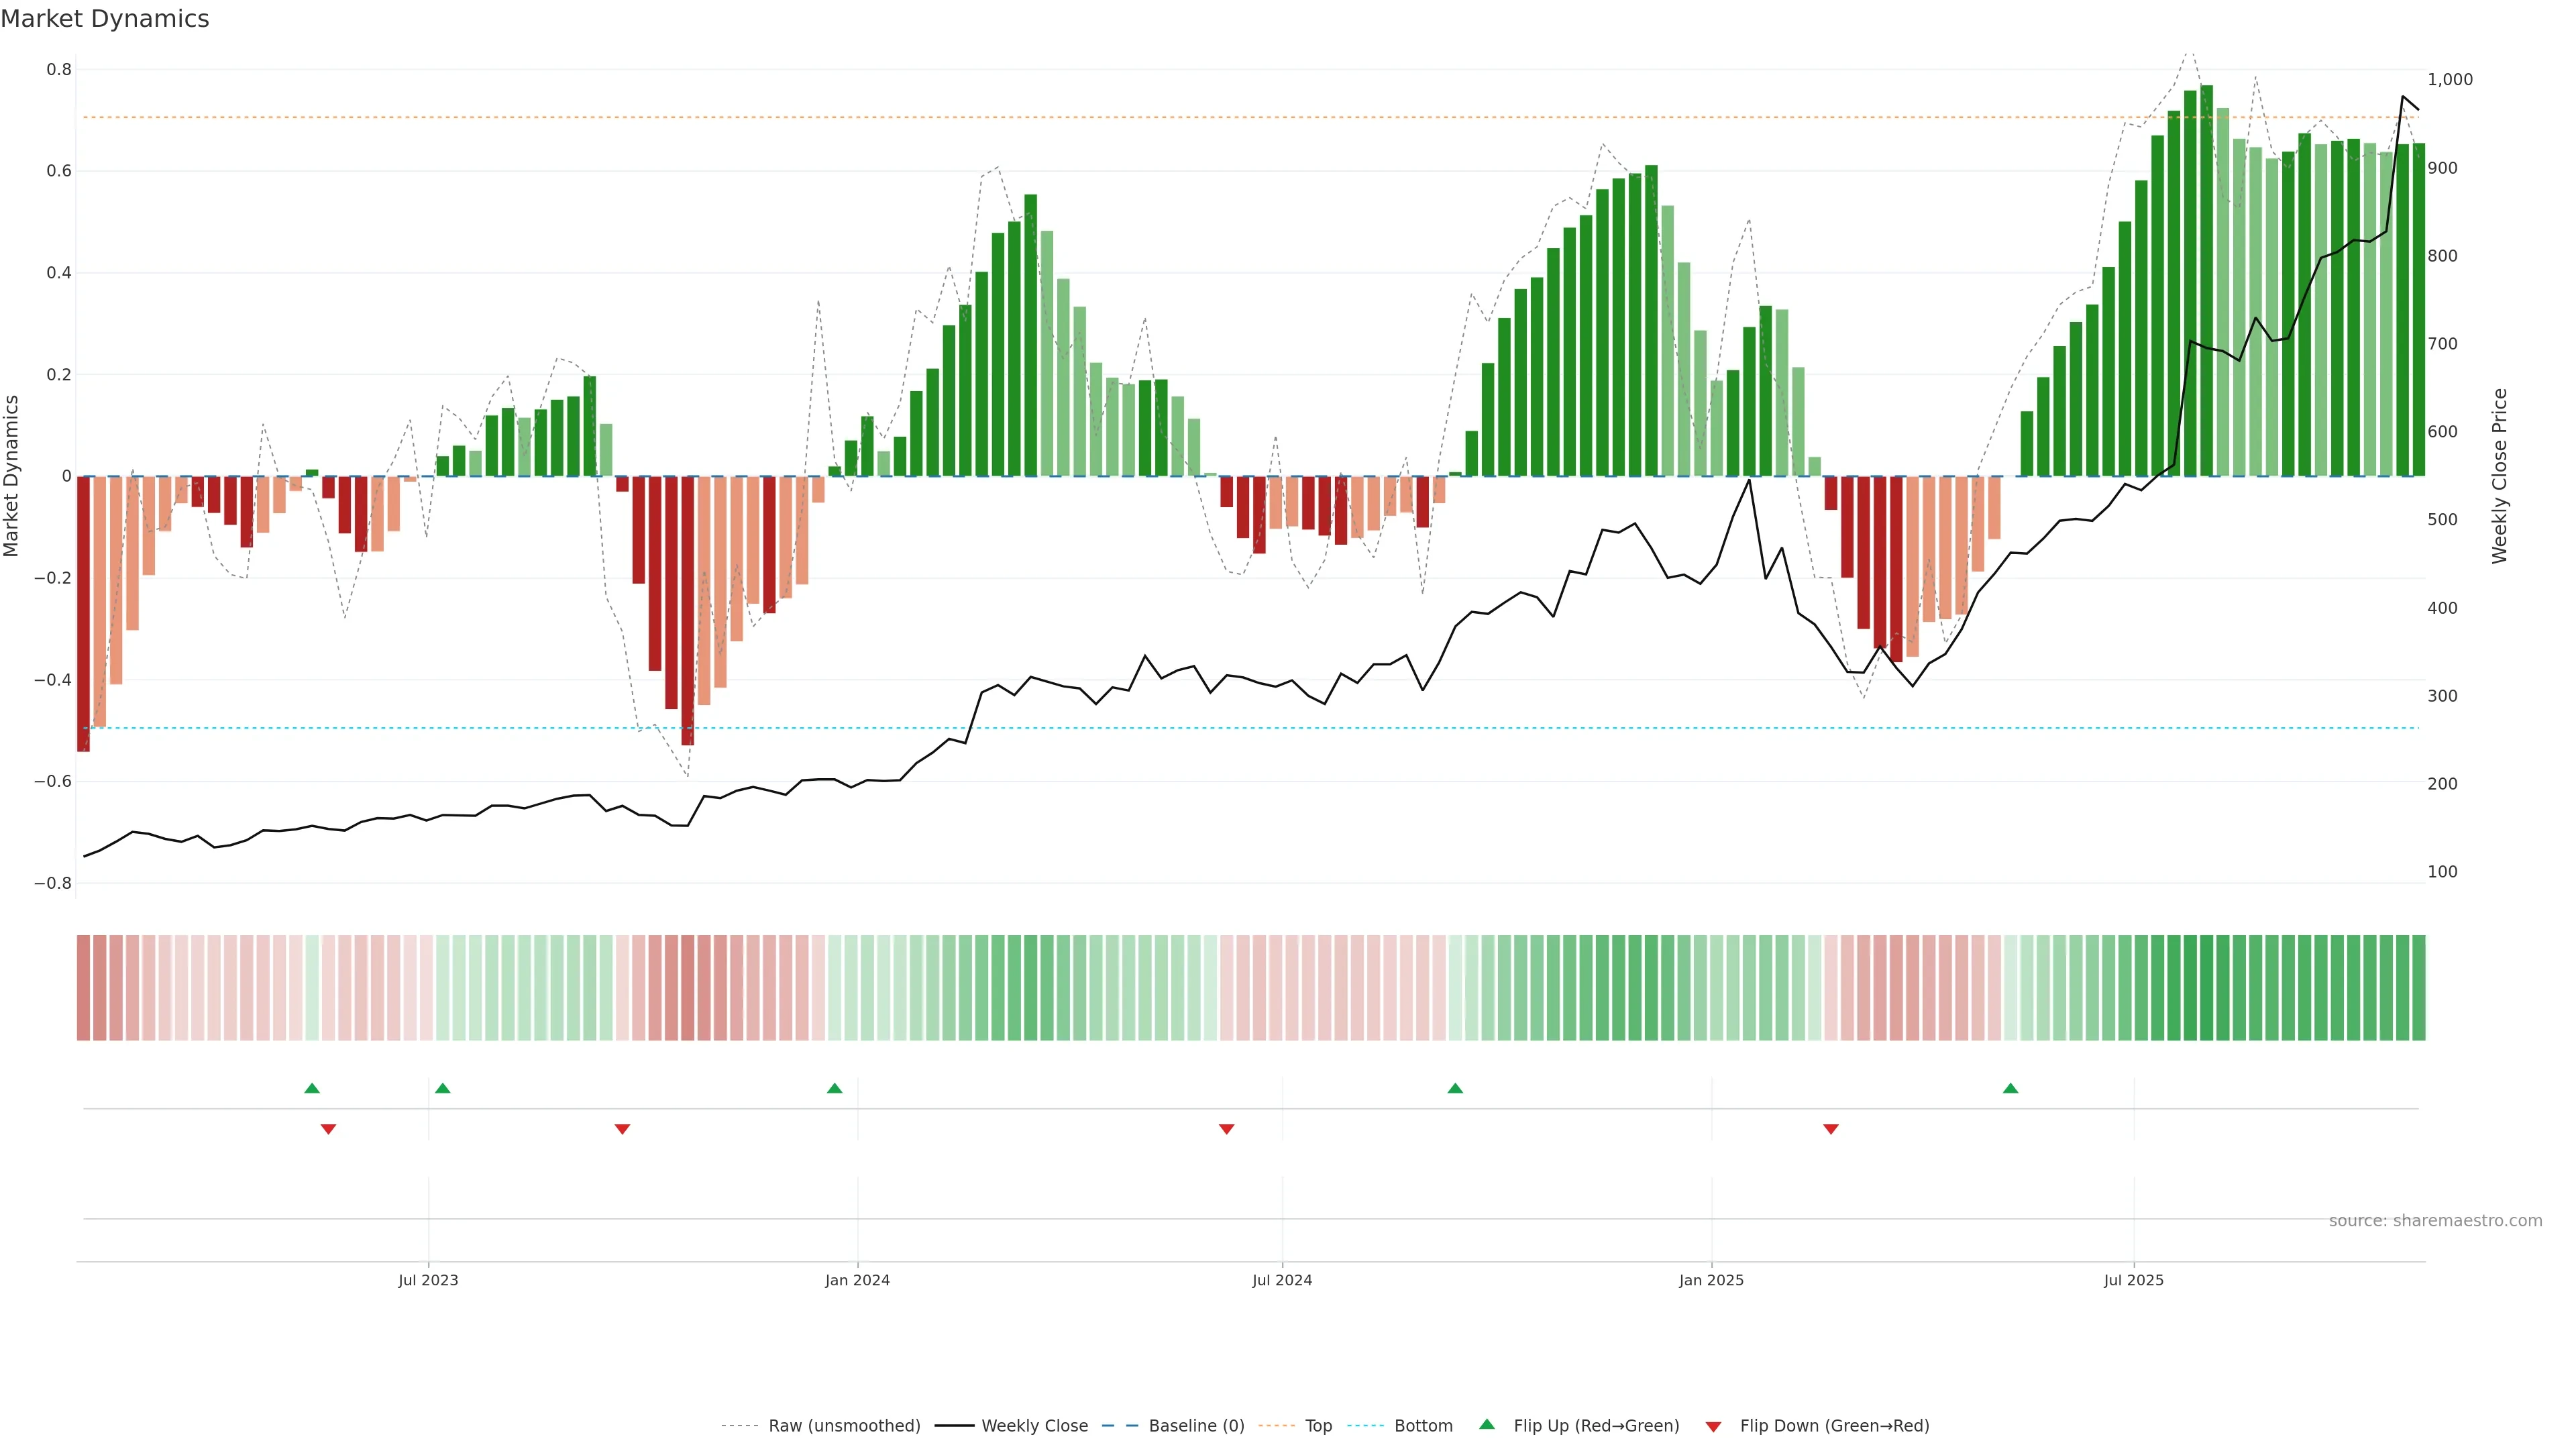This screenshot has width=2576, height=1449.
Task: Click the rightmost green flip-up triangle marker
Action: pos(2011,1088)
